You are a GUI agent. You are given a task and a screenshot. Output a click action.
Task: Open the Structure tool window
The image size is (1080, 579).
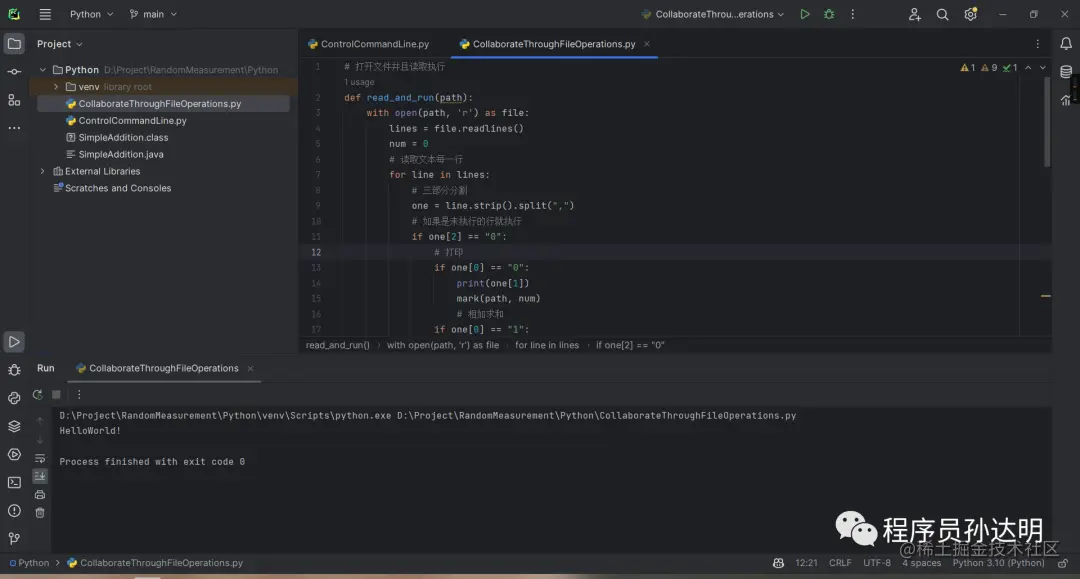14,100
